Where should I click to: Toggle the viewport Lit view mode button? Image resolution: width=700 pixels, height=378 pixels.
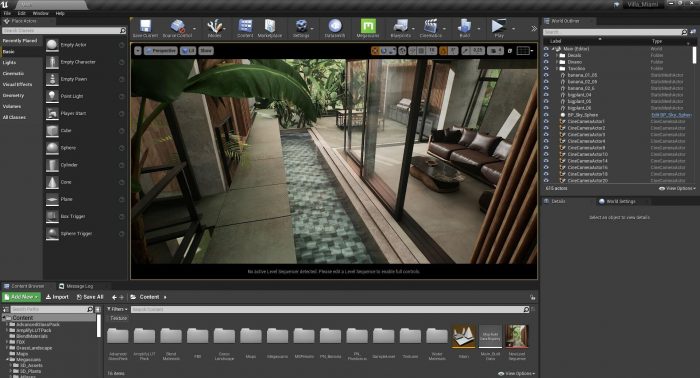(188, 51)
